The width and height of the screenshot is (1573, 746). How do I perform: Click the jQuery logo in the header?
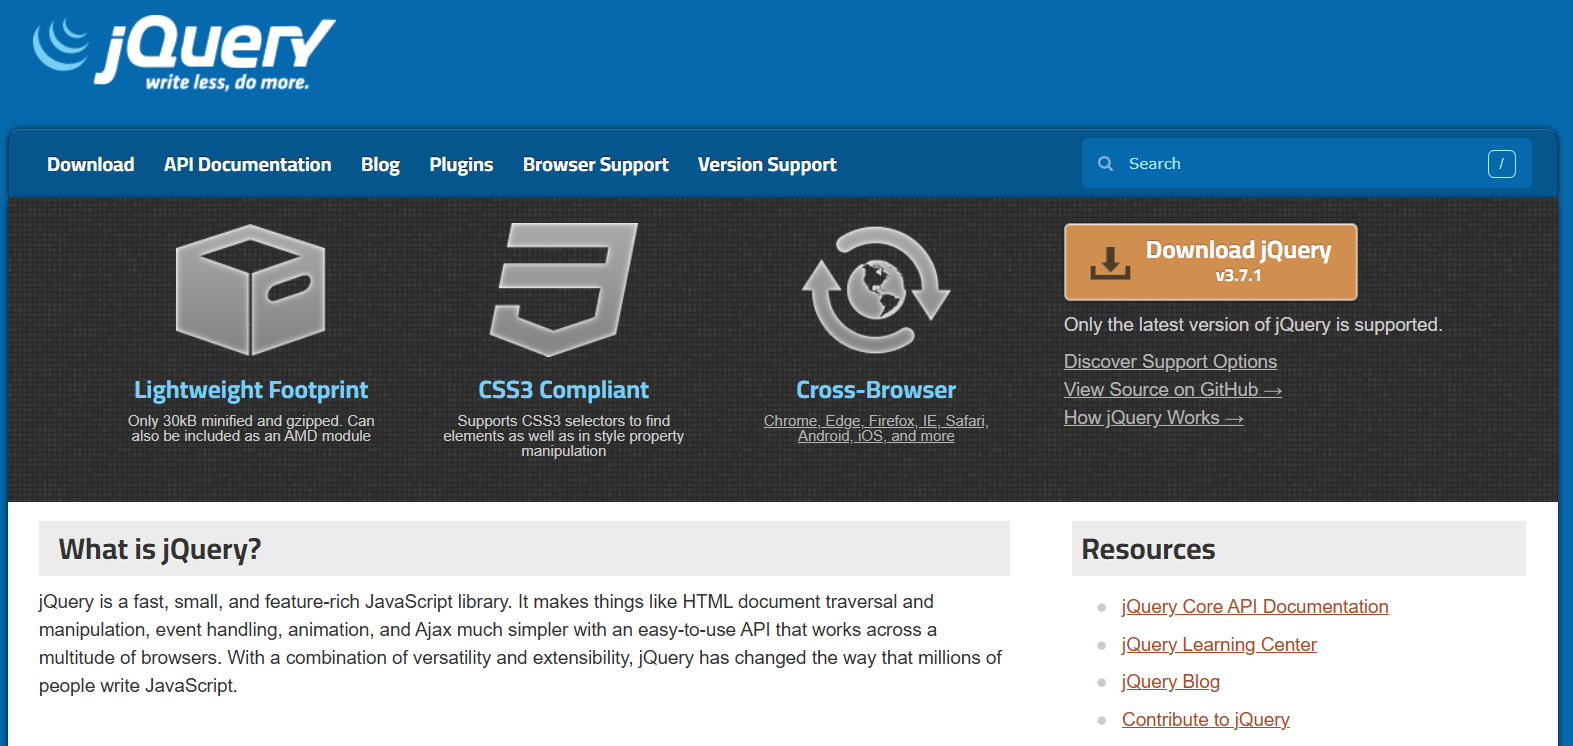pyautogui.click(x=184, y=53)
